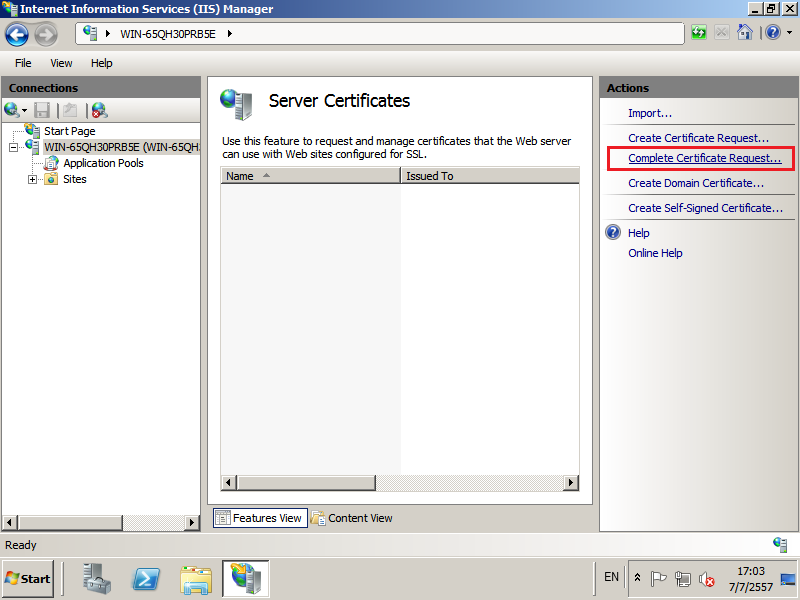Expand the Sites tree node
The image size is (800, 600).
(x=33, y=180)
